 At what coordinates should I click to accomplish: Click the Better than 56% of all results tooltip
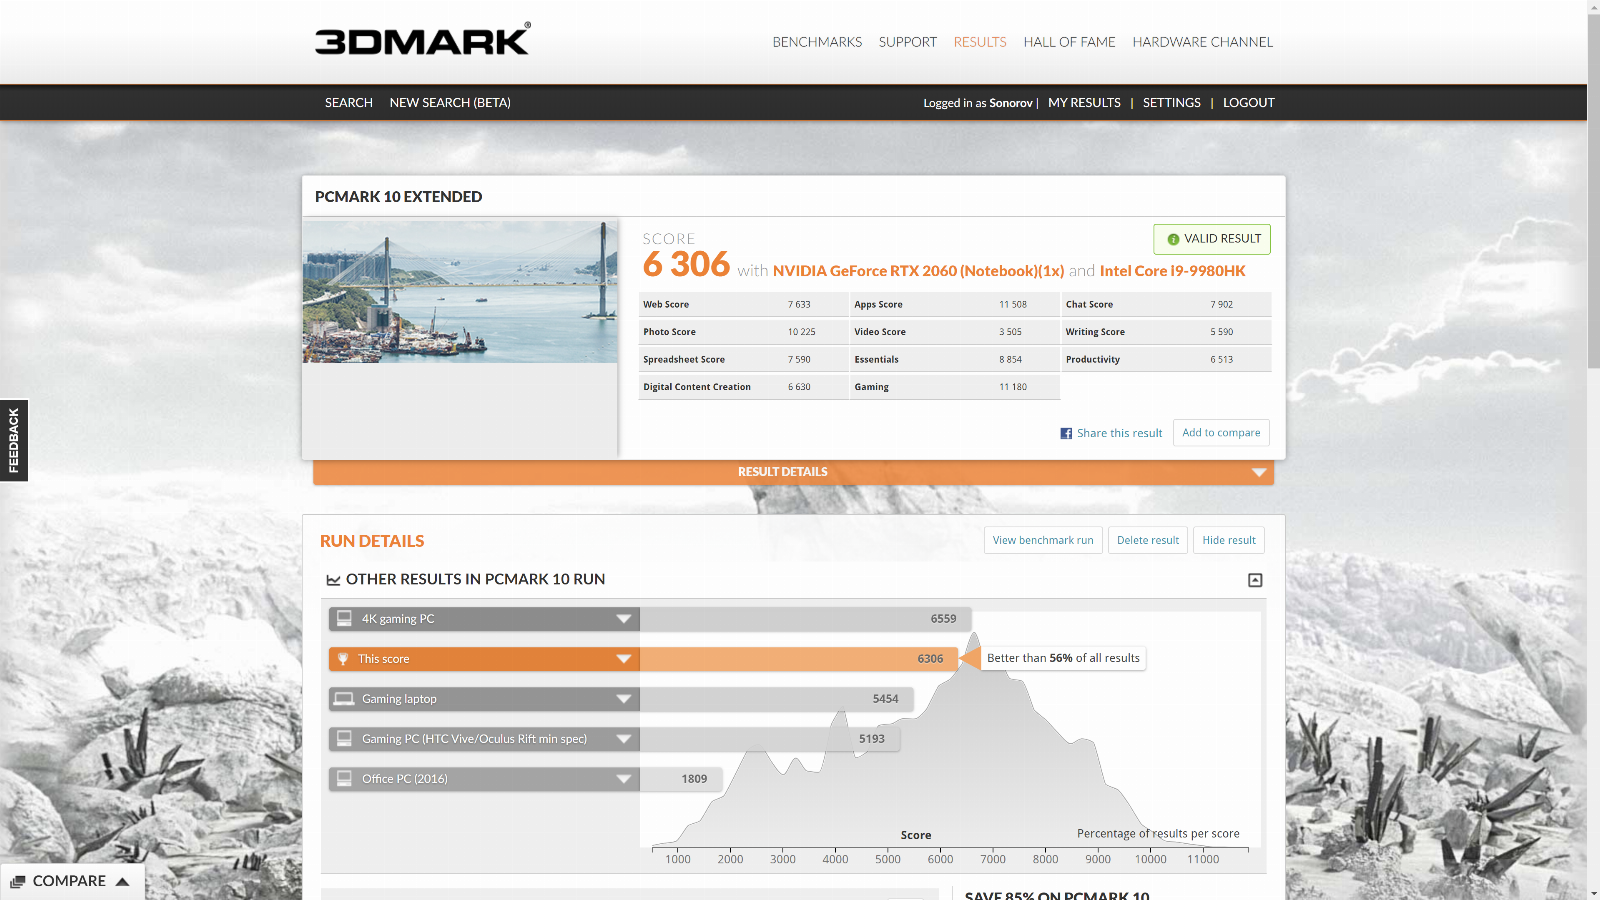pos(1063,658)
